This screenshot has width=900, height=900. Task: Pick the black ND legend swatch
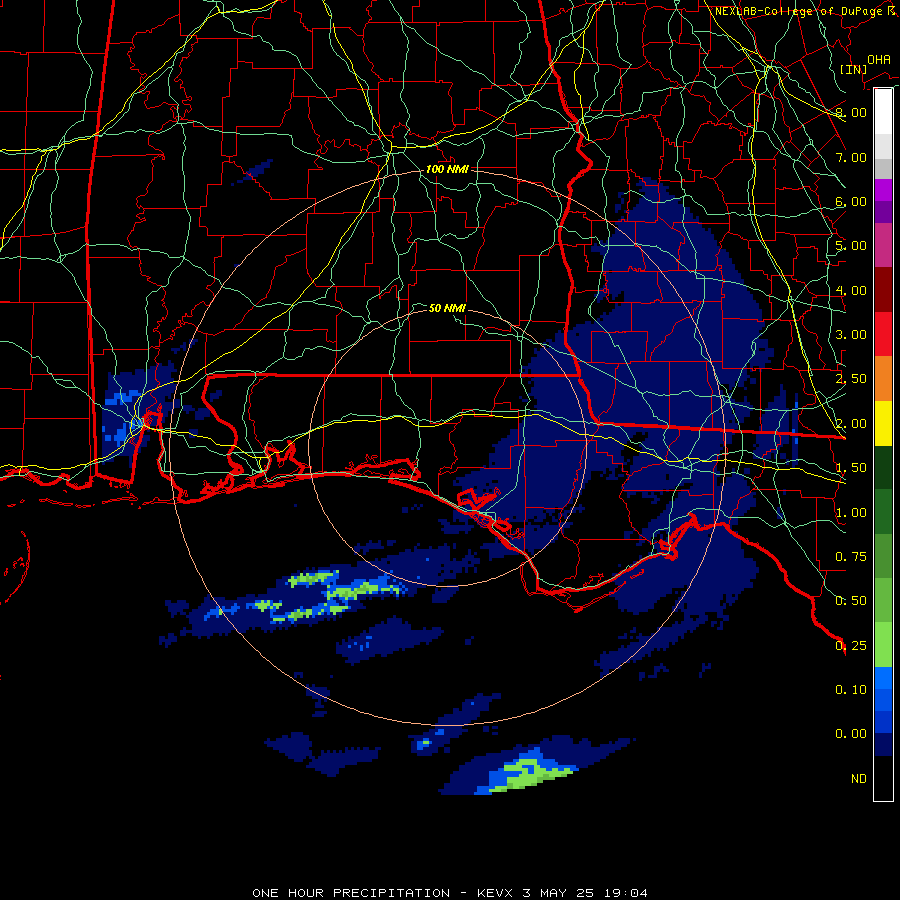pos(883,778)
